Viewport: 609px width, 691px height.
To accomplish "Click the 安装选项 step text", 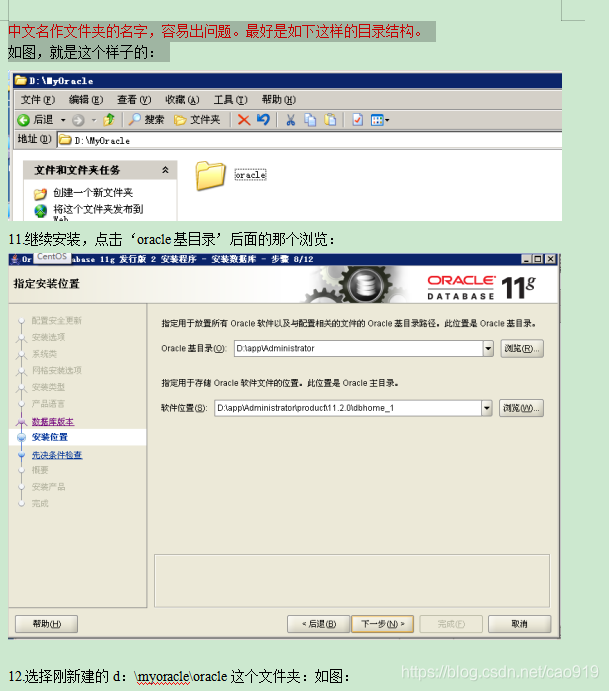I will tap(48, 337).
